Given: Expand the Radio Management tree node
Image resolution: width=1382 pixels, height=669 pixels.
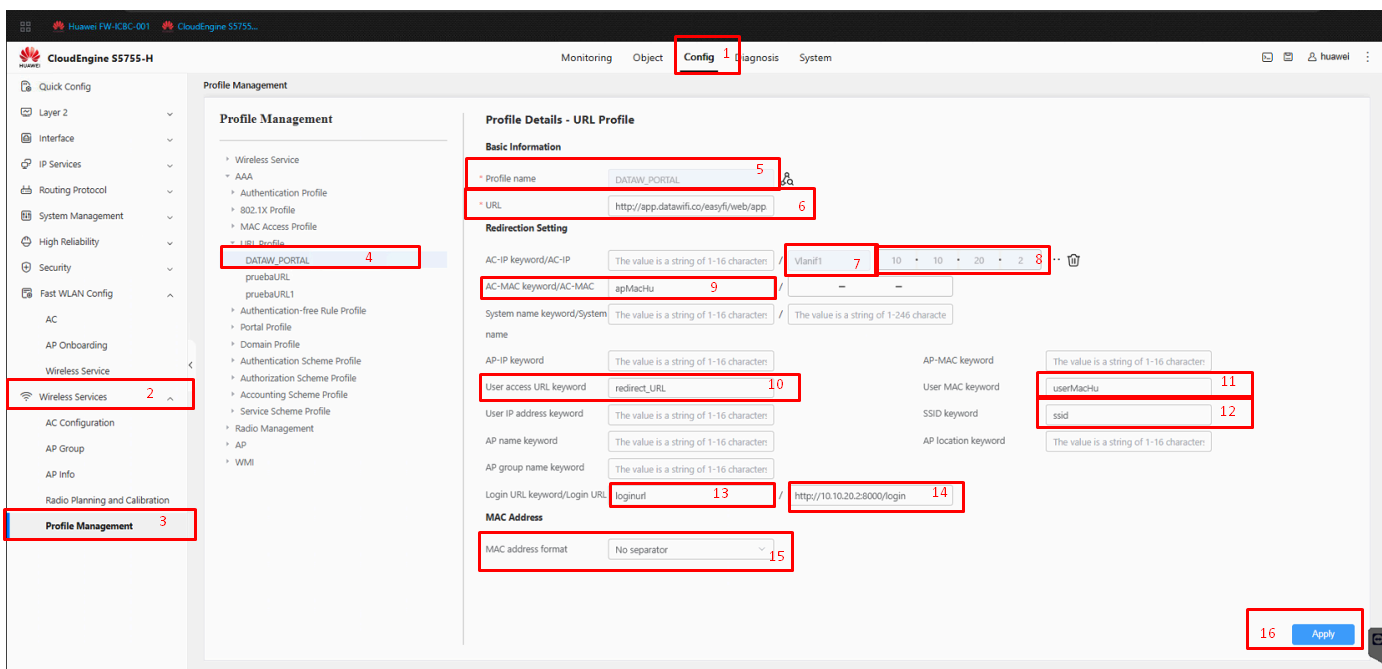Looking at the screenshot, I should 228,428.
